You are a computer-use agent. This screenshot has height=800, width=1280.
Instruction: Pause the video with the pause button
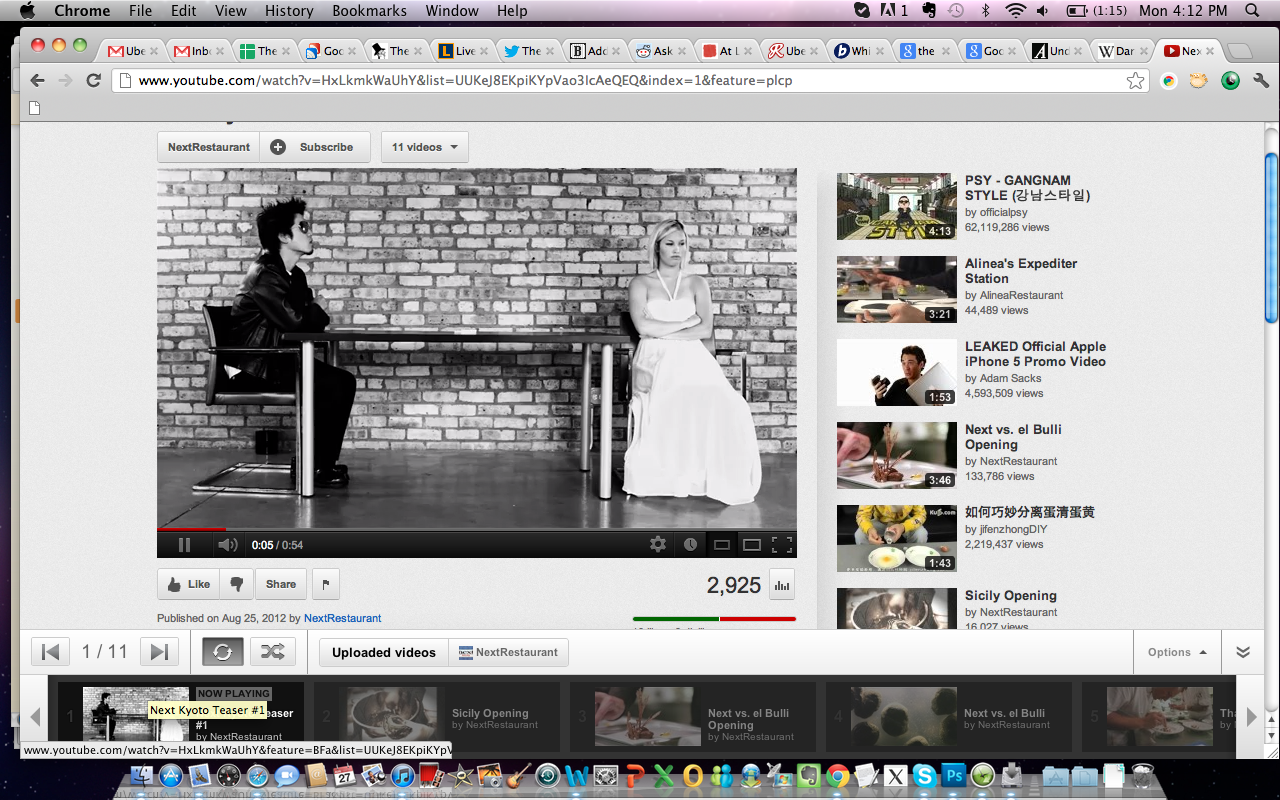point(184,545)
